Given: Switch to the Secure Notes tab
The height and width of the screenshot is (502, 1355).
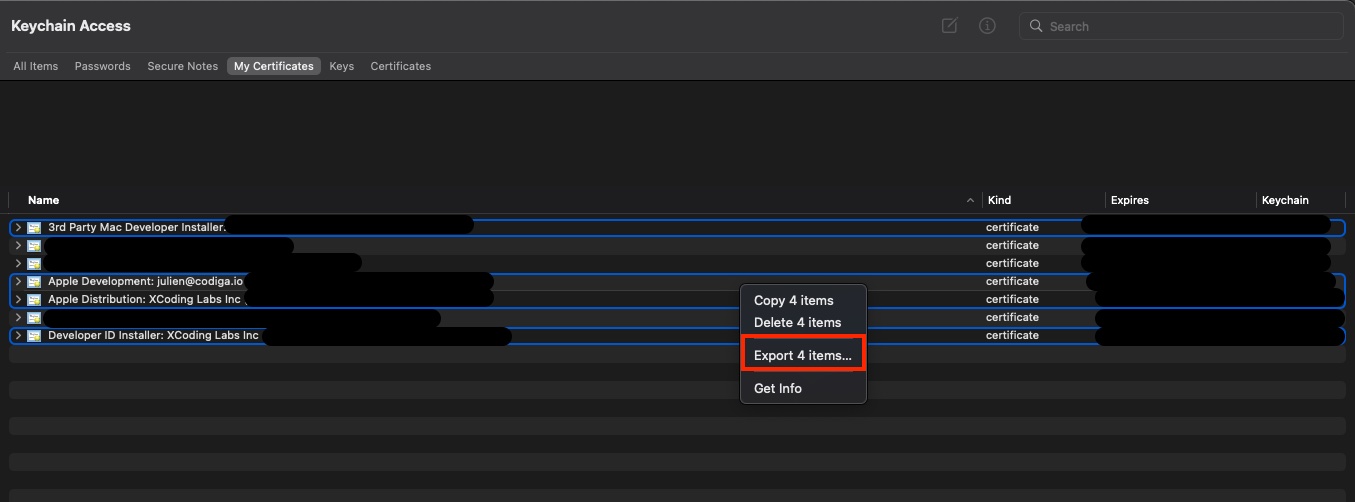Looking at the screenshot, I should [182, 66].
